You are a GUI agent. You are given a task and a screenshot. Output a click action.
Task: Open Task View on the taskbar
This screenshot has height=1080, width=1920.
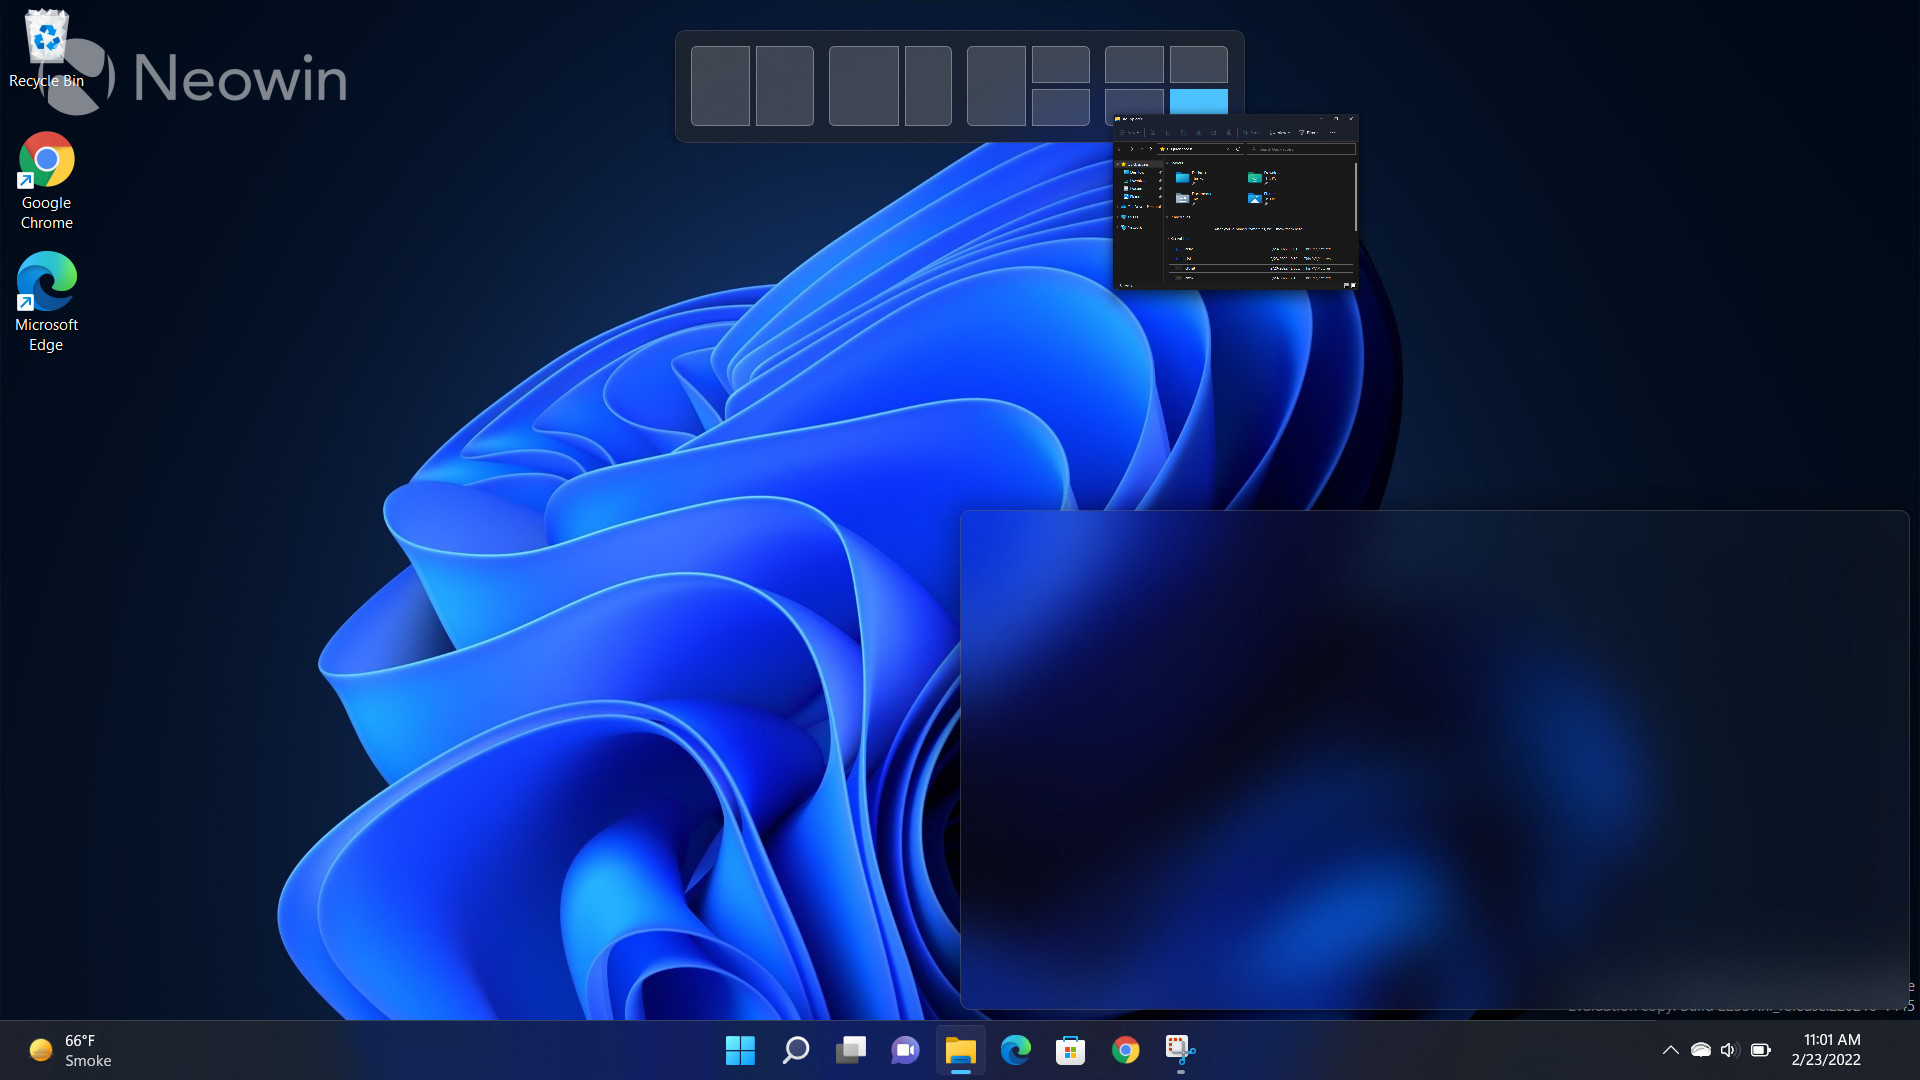[x=851, y=1050]
